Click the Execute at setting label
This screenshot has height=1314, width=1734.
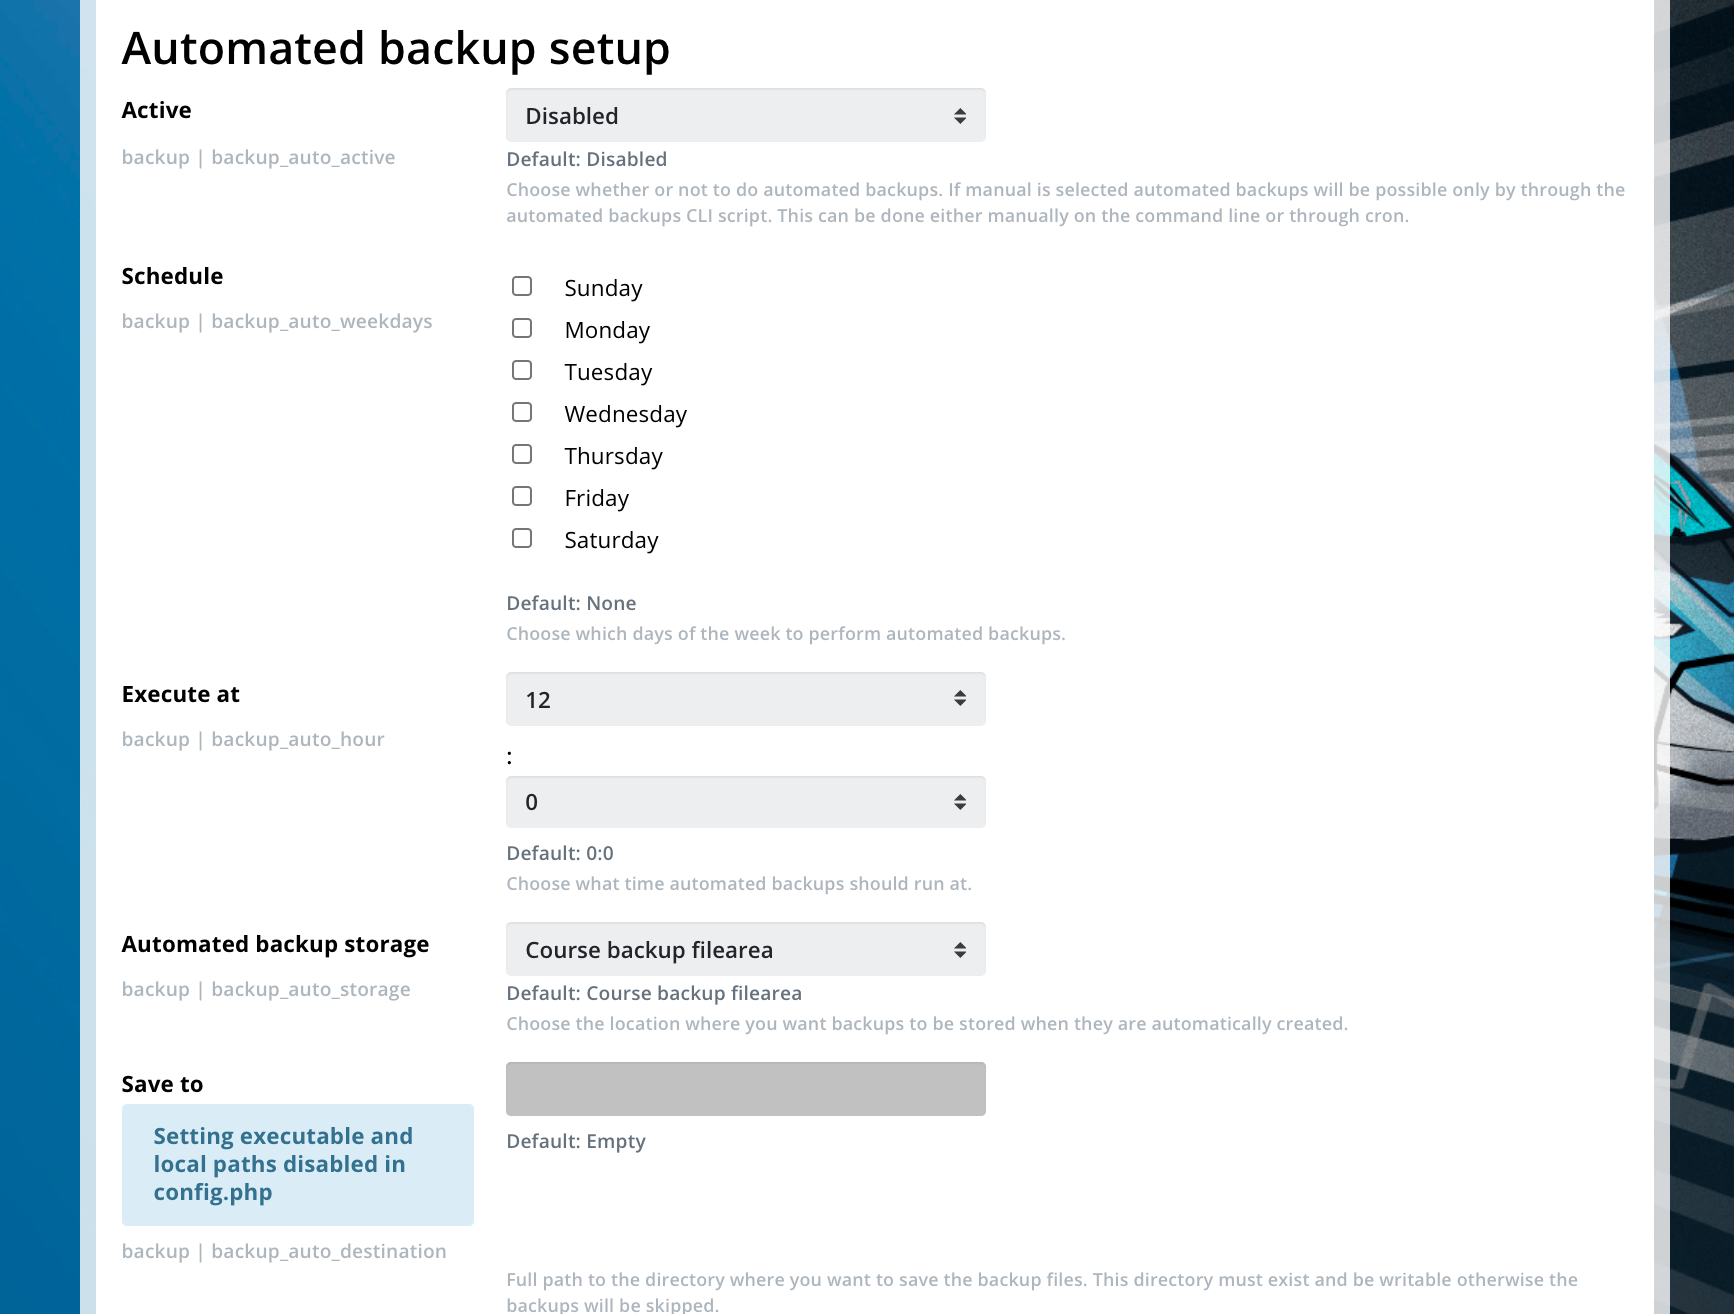[x=181, y=694]
